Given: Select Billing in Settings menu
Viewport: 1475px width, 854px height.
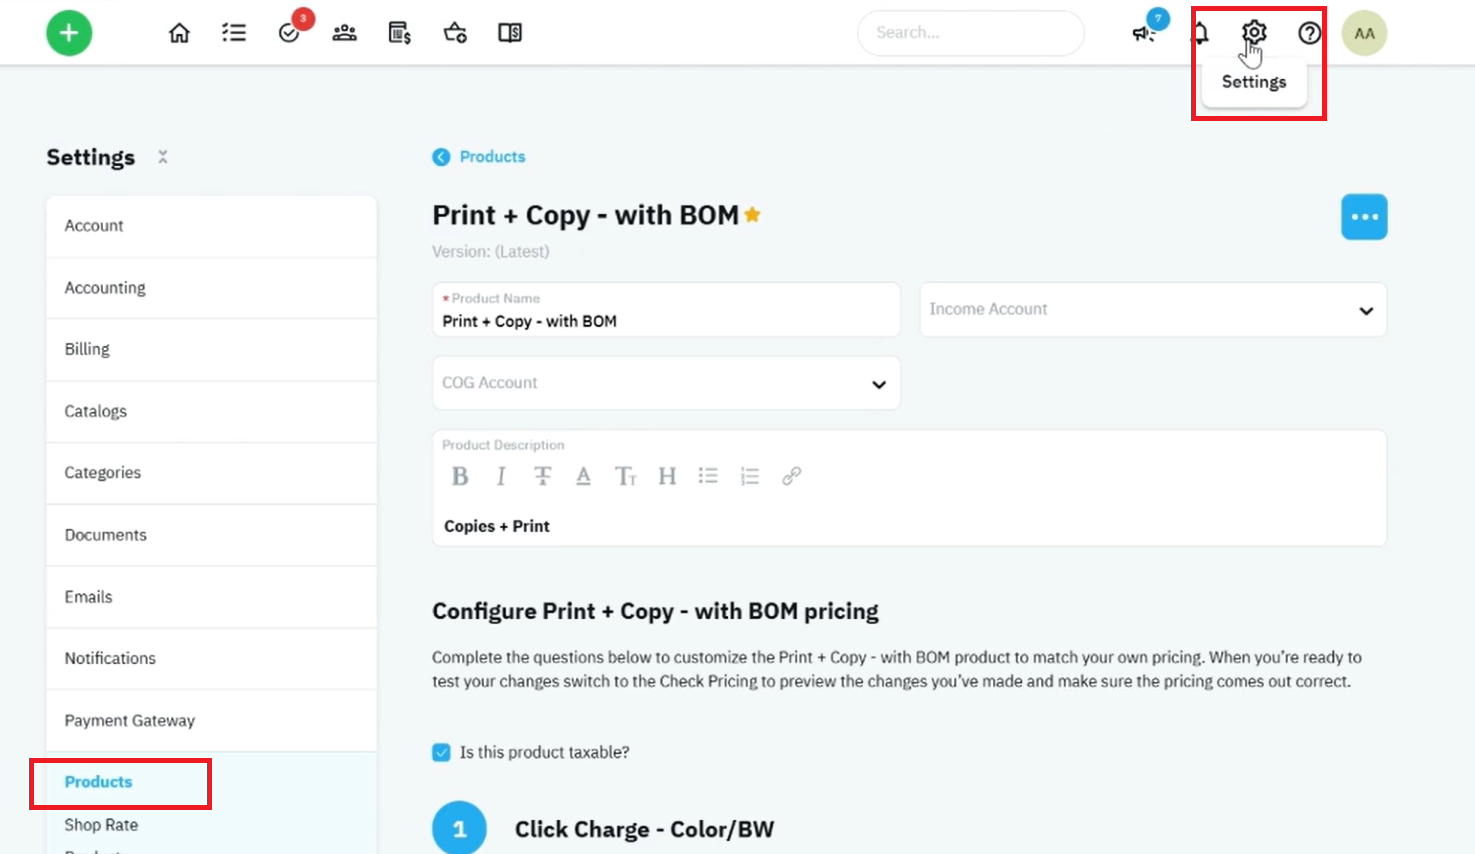Looking at the screenshot, I should (x=211, y=350).
